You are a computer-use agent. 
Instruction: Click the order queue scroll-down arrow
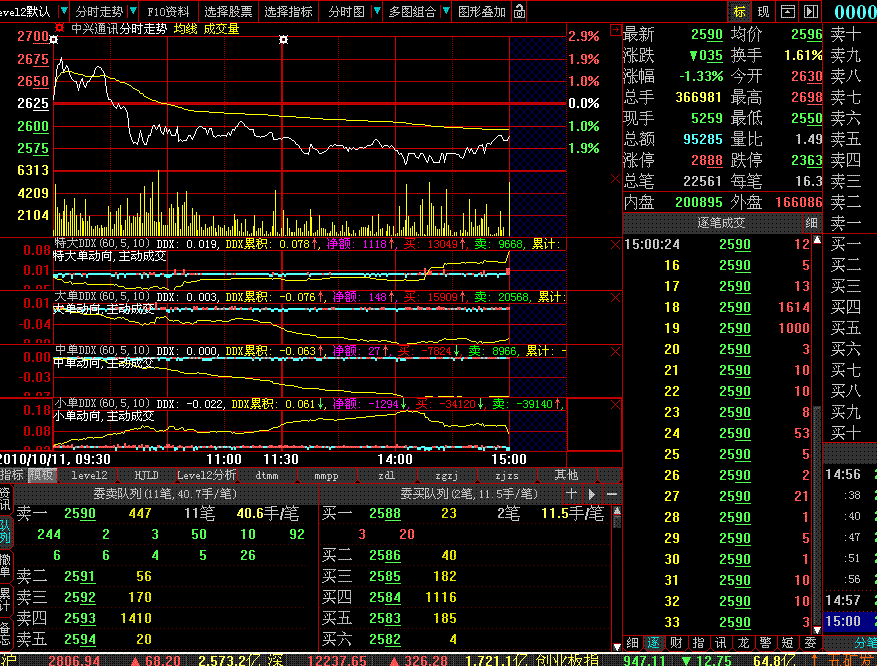click(x=617, y=646)
